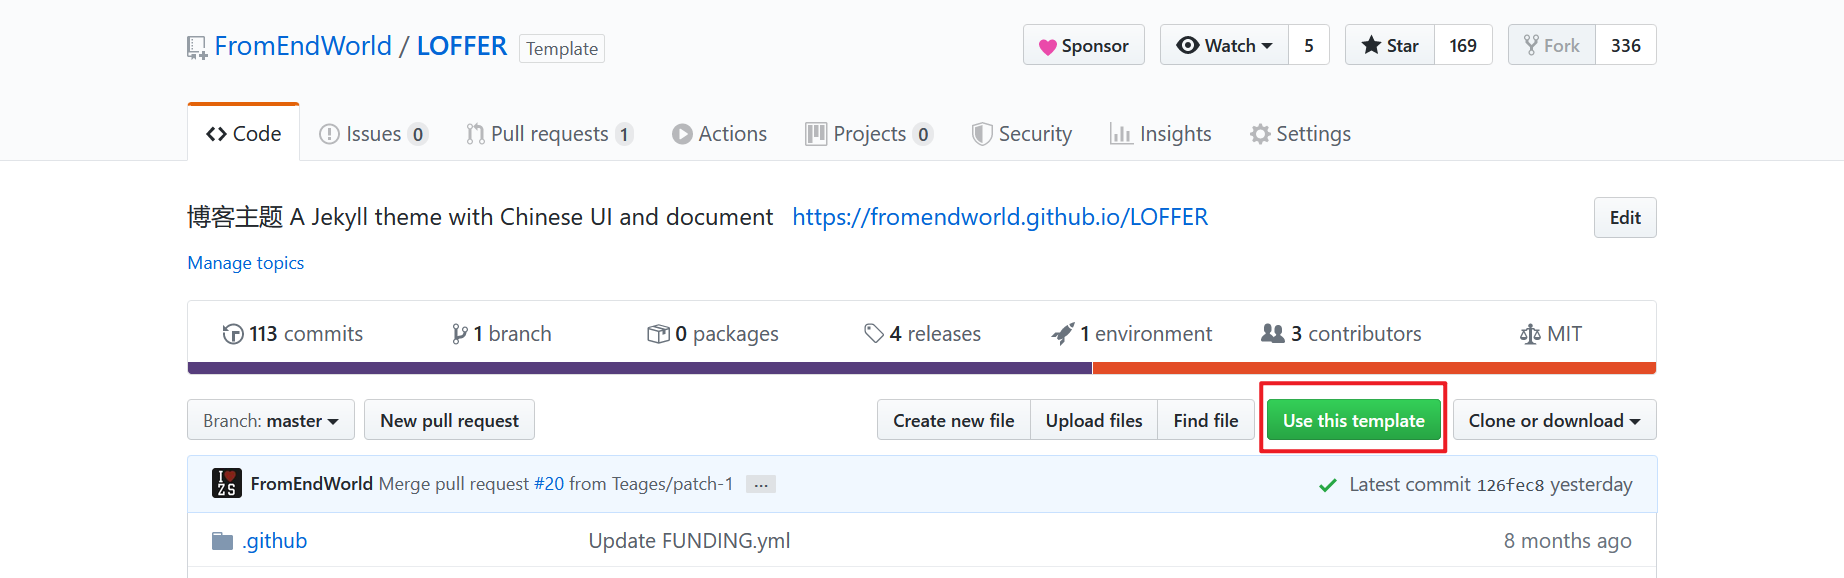View the 0 packages page
The width and height of the screenshot is (1844, 578).
click(713, 334)
